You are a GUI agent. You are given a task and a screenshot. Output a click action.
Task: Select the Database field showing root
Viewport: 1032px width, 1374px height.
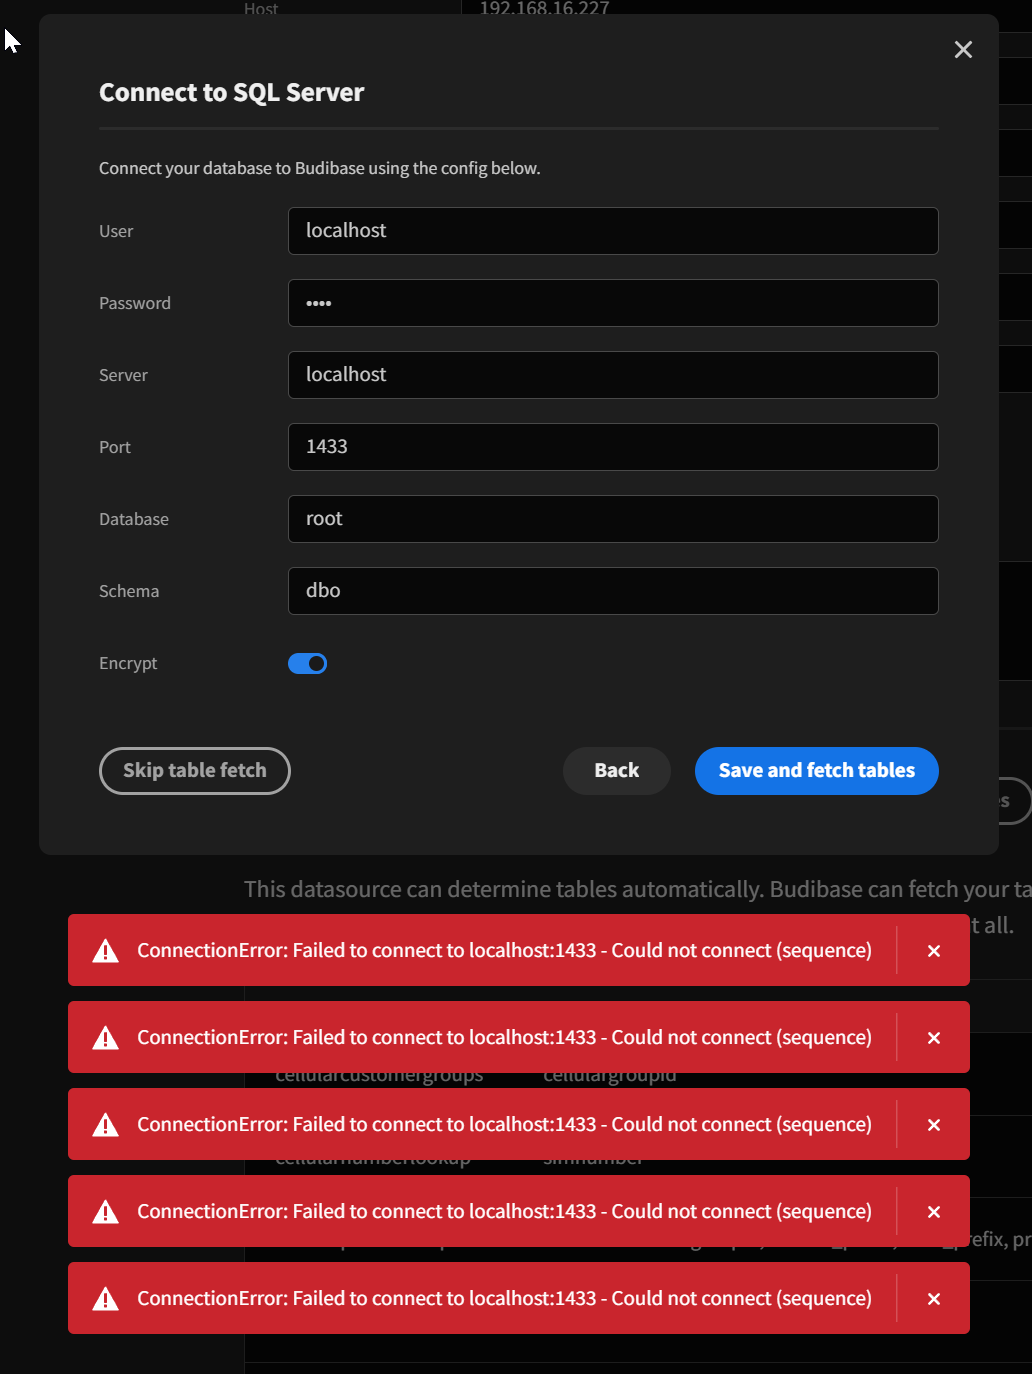613,519
